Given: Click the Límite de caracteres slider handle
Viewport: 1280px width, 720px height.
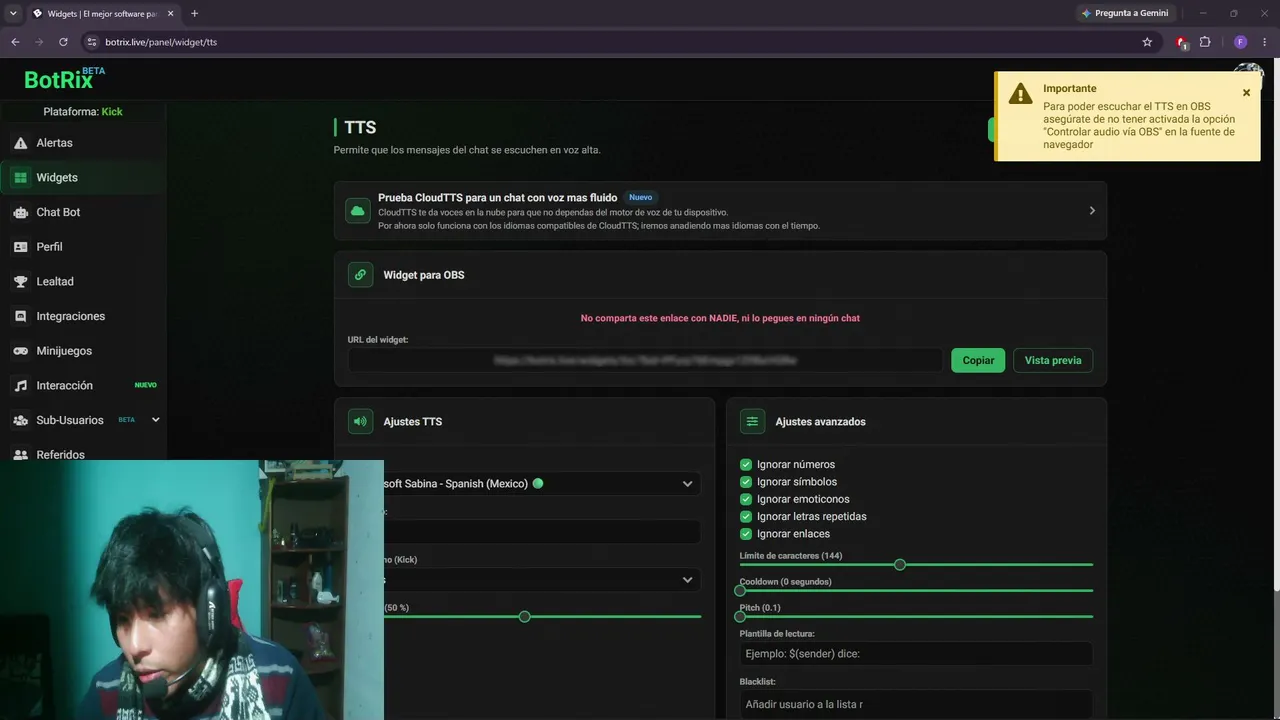Looking at the screenshot, I should click(900, 565).
